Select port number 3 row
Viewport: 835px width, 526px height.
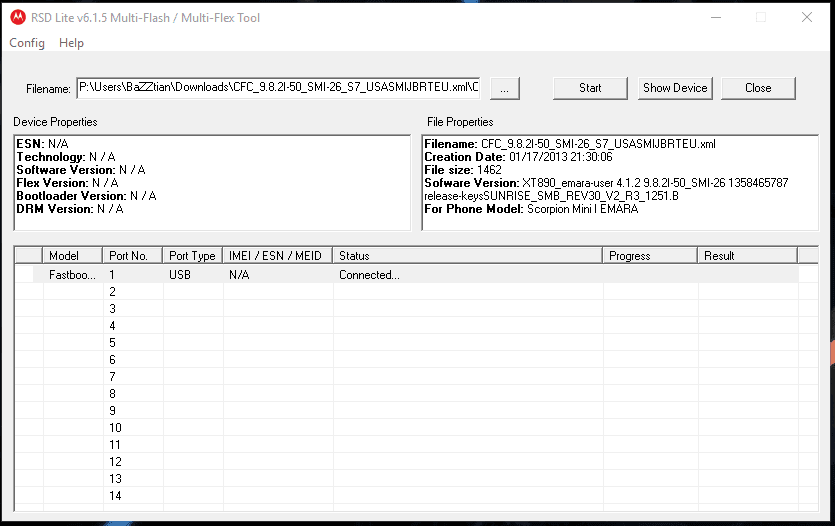(x=407, y=309)
